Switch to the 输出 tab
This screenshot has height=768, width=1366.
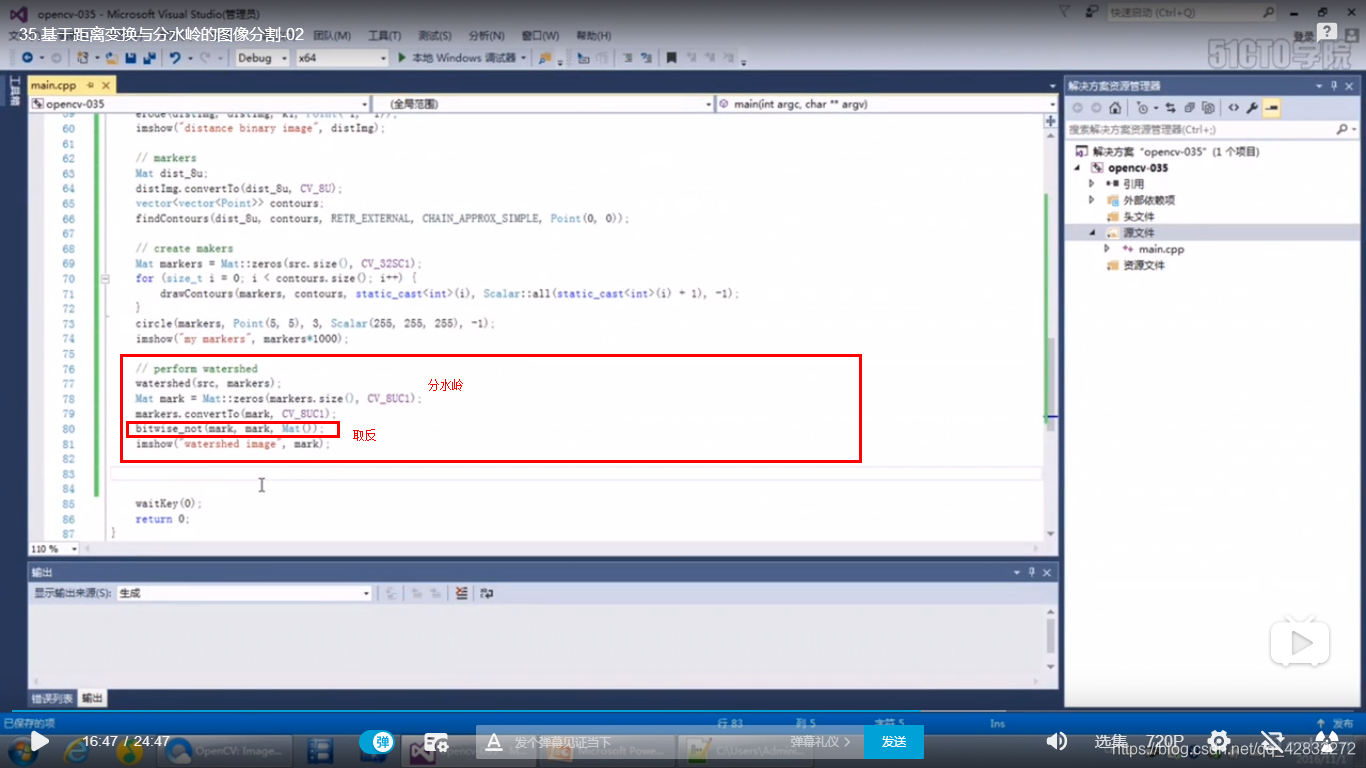click(92, 698)
